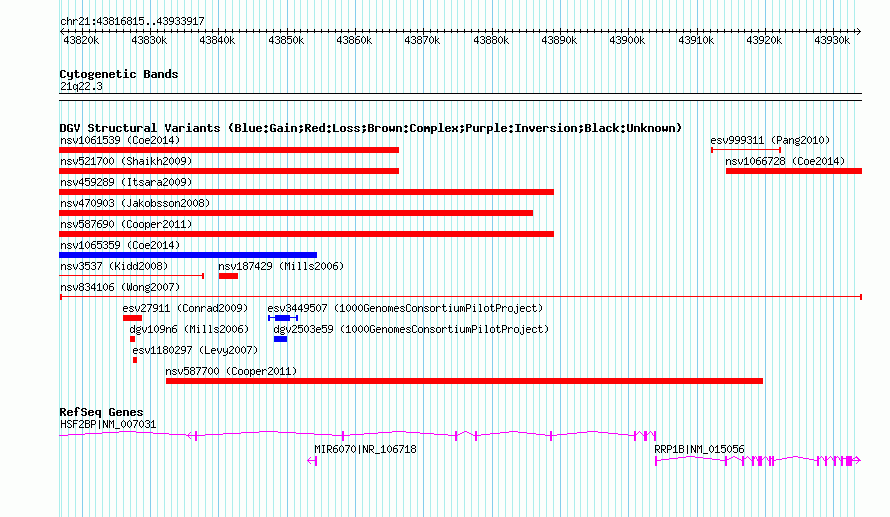The width and height of the screenshot is (890, 517).
Task: Open the nsv1066728 (Coe2014) label
Action: point(785,161)
